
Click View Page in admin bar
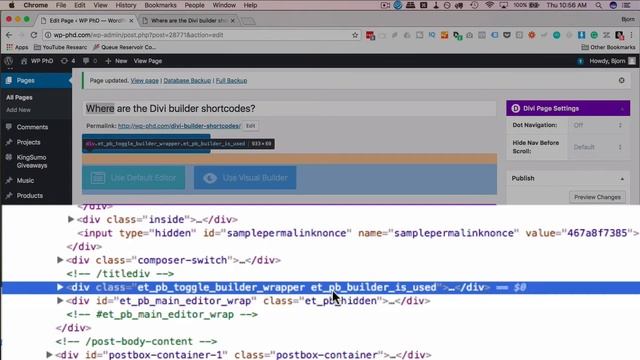coord(148,61)
